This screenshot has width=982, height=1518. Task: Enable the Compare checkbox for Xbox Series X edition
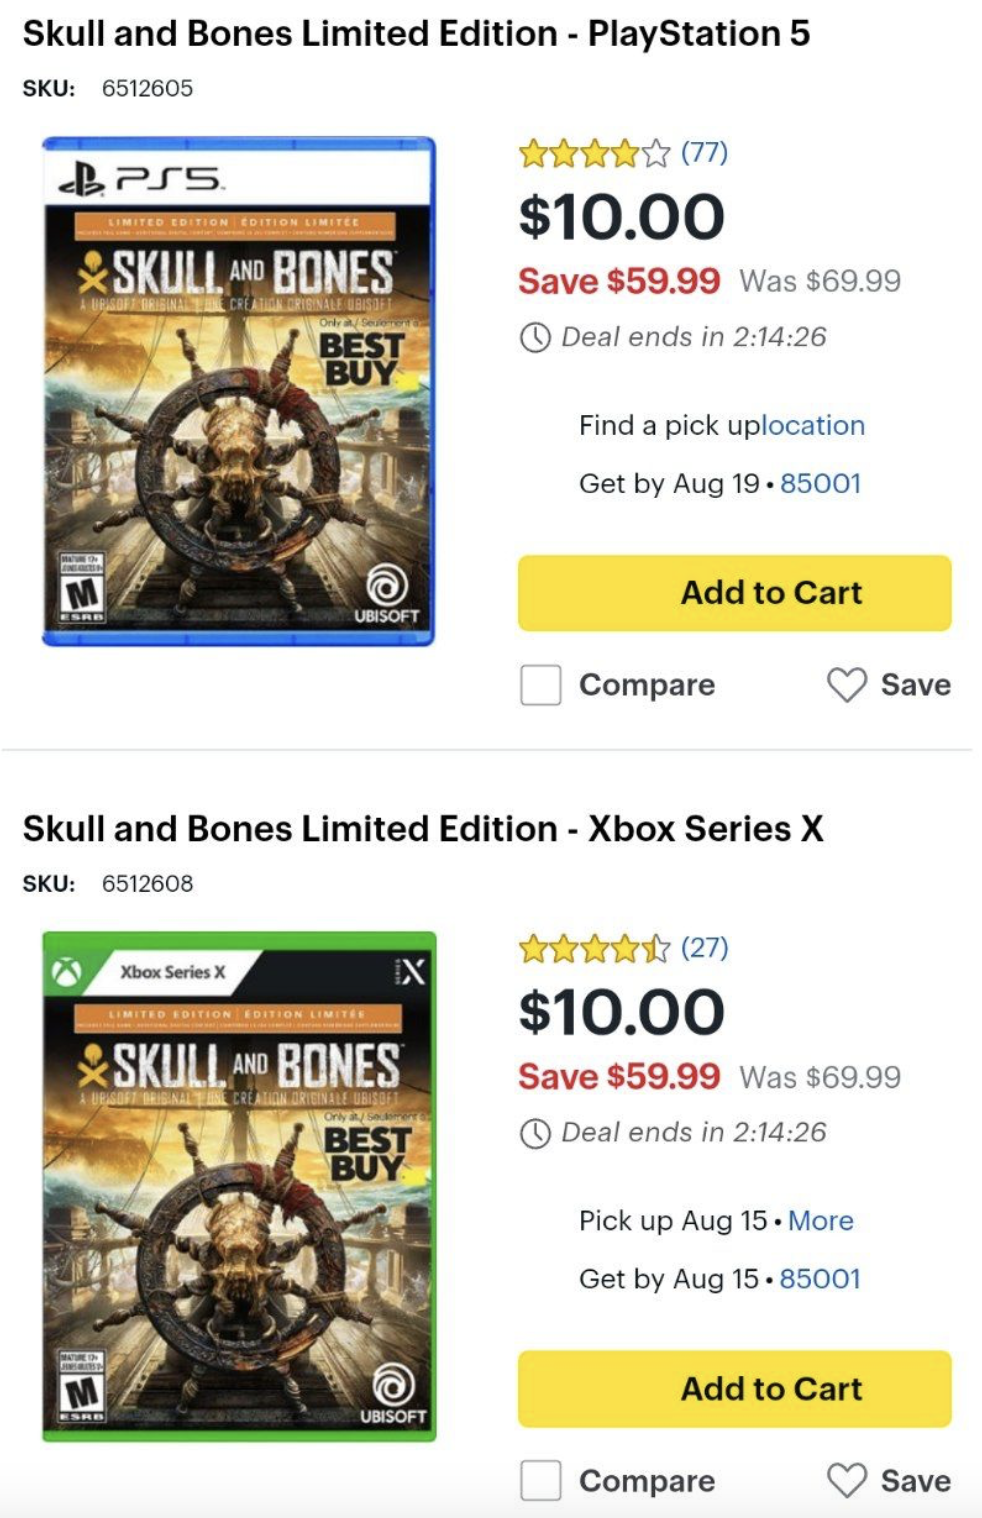click(541, 1480)
